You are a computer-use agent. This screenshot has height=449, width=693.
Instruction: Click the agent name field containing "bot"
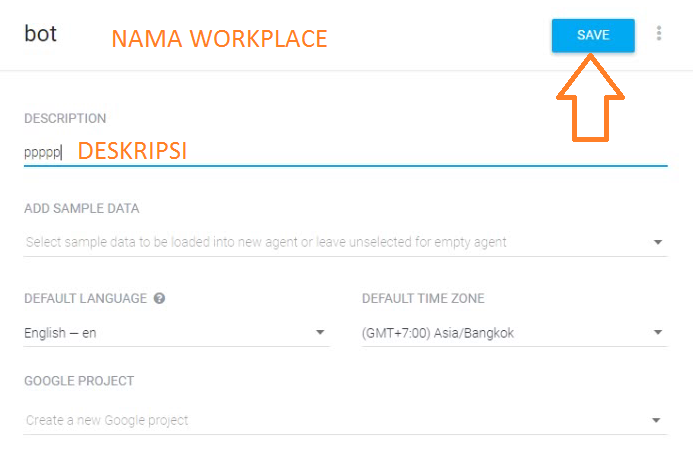(x=41, y=34)
